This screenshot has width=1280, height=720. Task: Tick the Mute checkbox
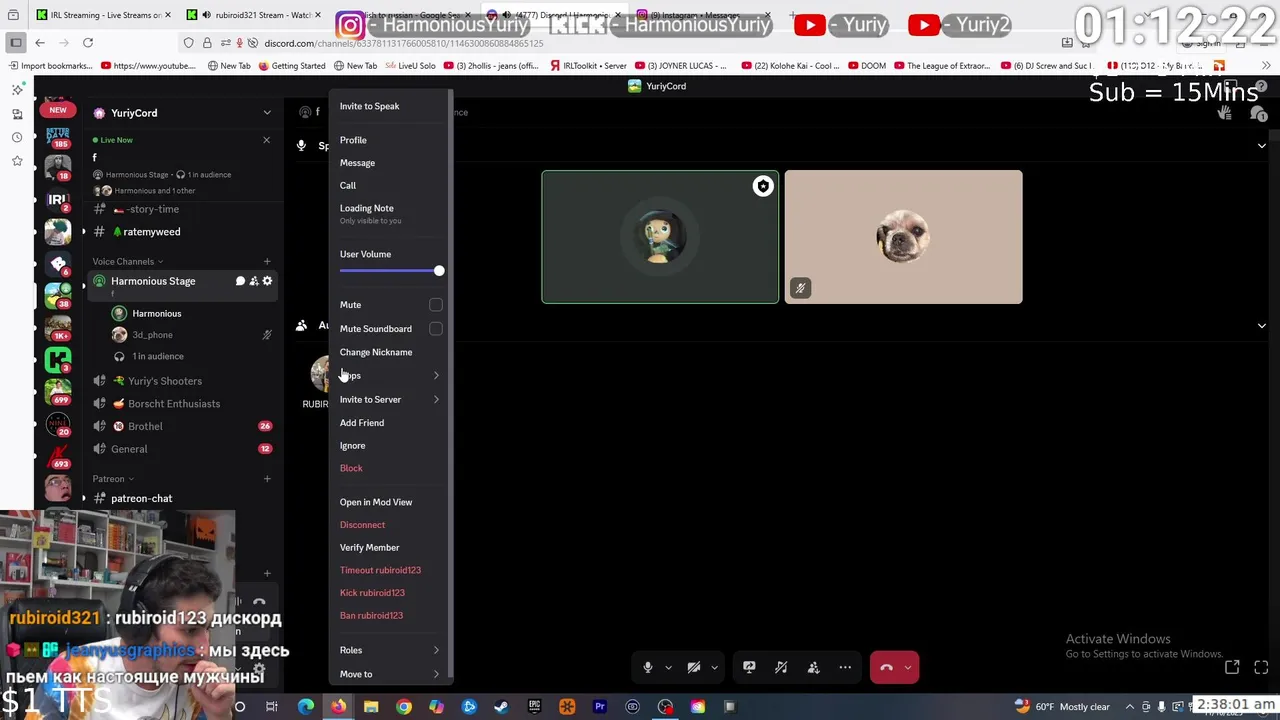[436, 305]
